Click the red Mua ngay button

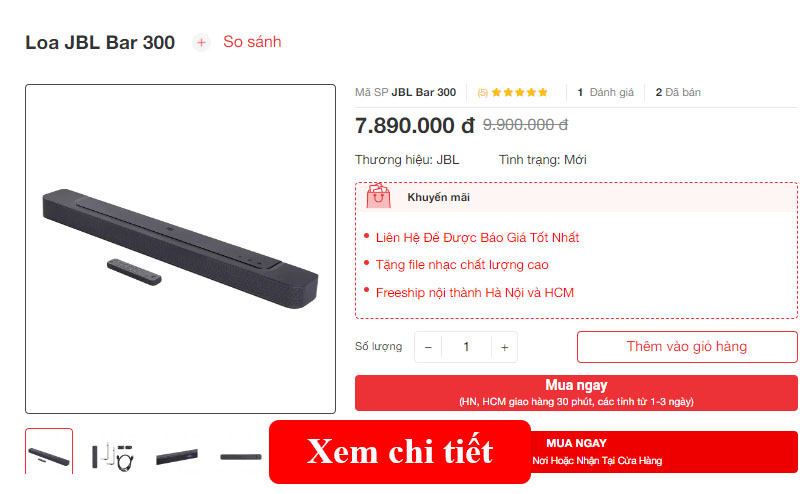pos(576,393)
